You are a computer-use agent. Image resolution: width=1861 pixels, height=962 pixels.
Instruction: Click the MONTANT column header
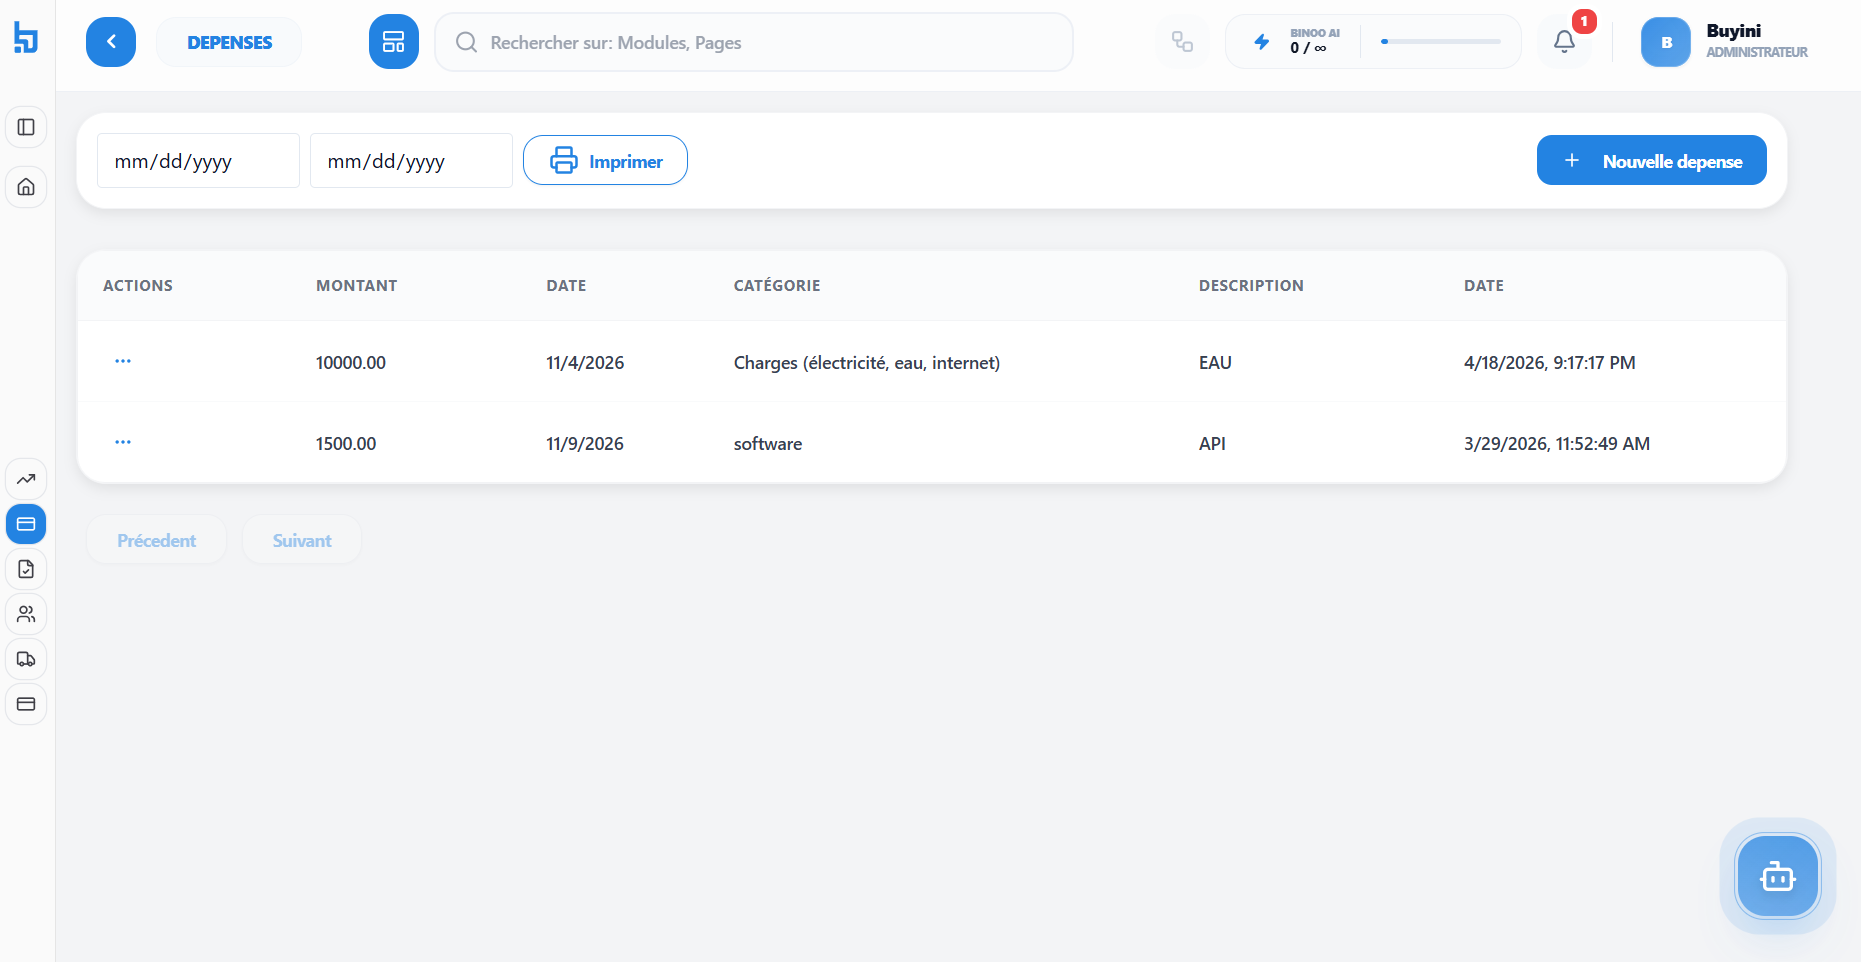coord(357,285)
